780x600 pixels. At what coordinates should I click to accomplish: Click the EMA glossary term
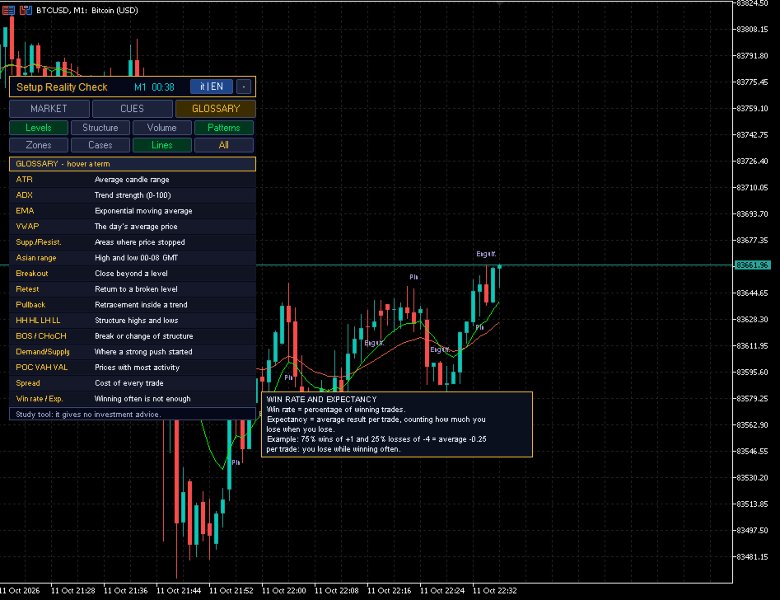click(25, 211)
